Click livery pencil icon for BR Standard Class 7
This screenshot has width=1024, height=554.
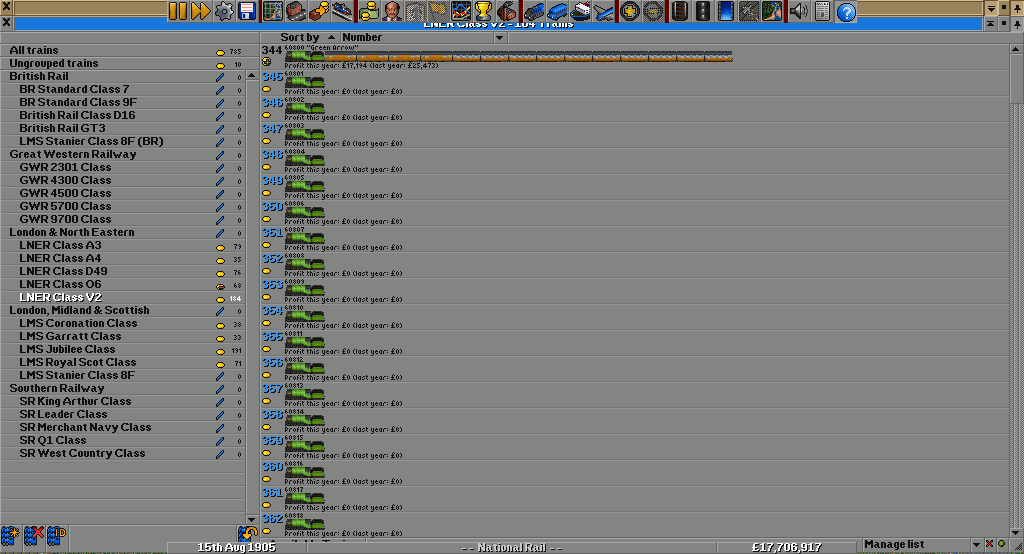point(220,90)
